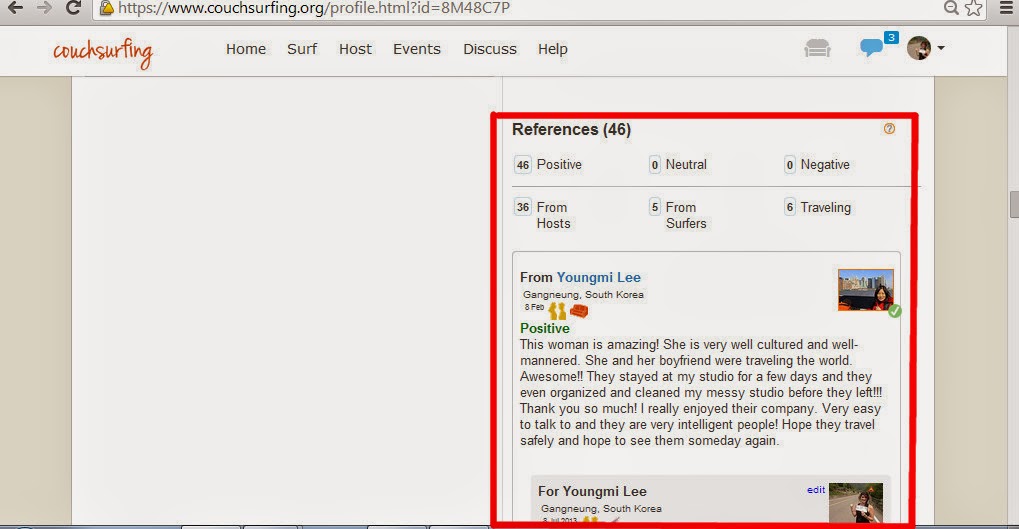
Task: Click the 3 unread messages badge
Action: (891, 38)
